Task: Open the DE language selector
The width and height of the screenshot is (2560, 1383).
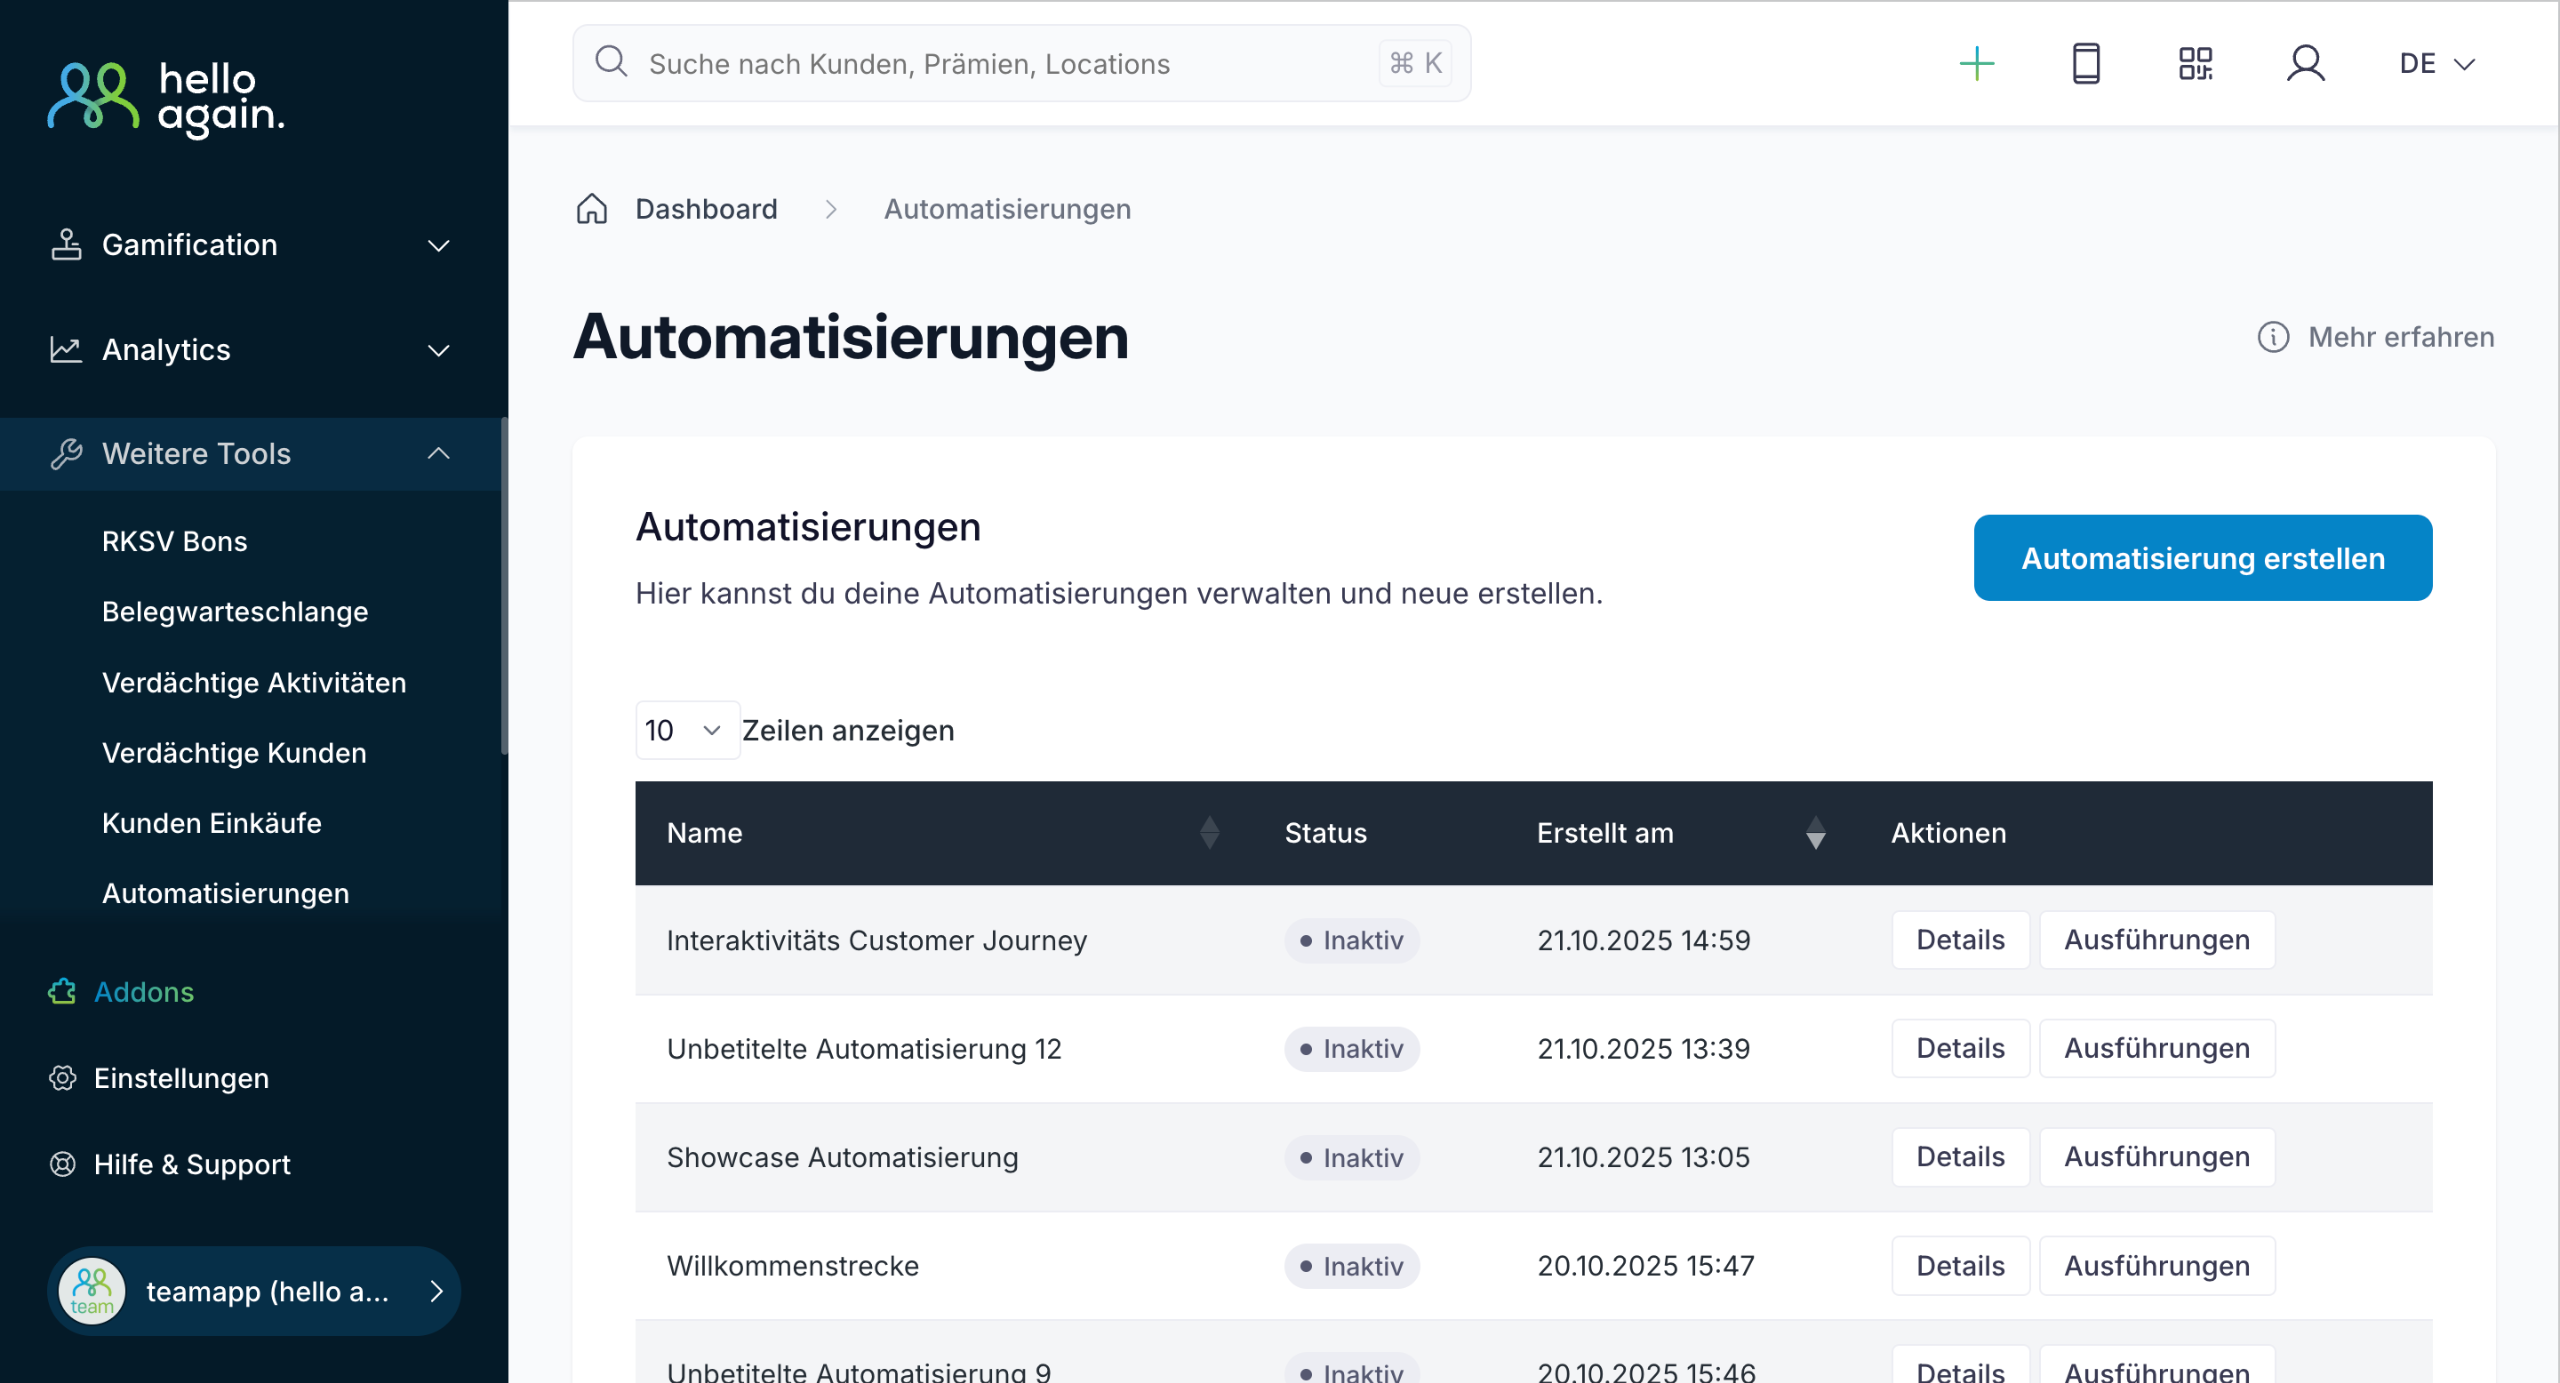Action: point(2436,64)
